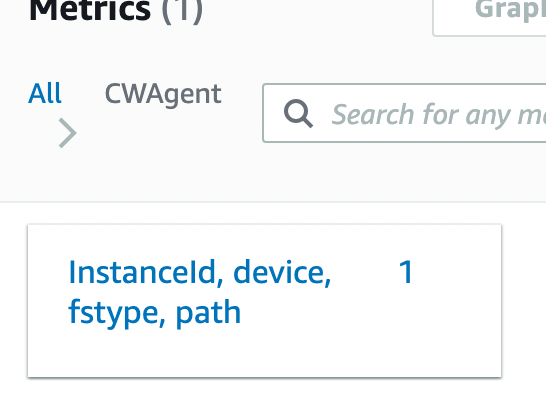
Task: Click the search box left edge near icon
Action: click(273, 113)
